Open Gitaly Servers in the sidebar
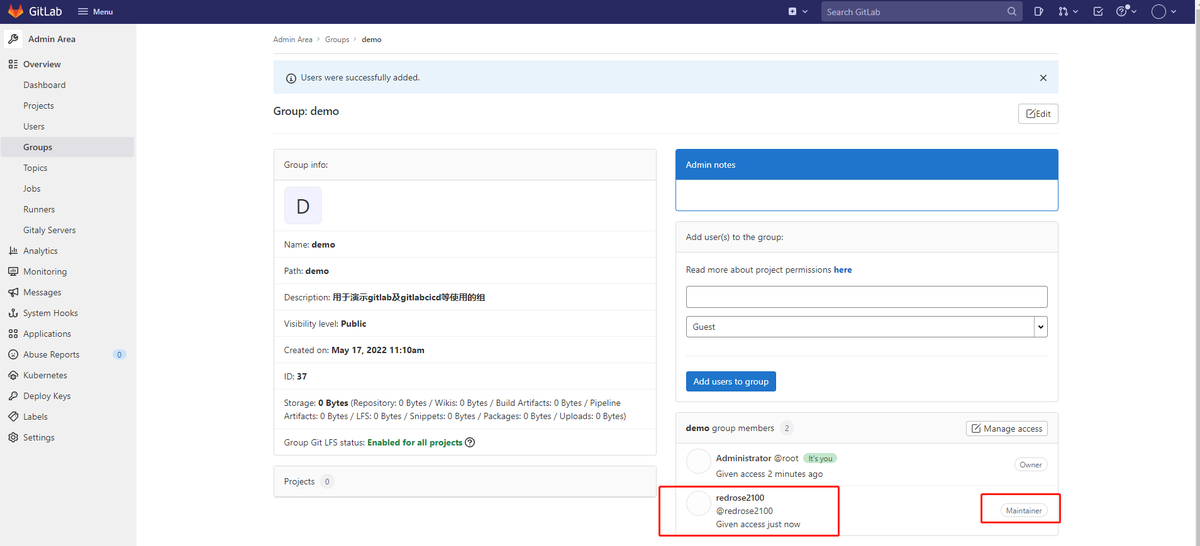1200x546 pixels. tap(49, 230)
